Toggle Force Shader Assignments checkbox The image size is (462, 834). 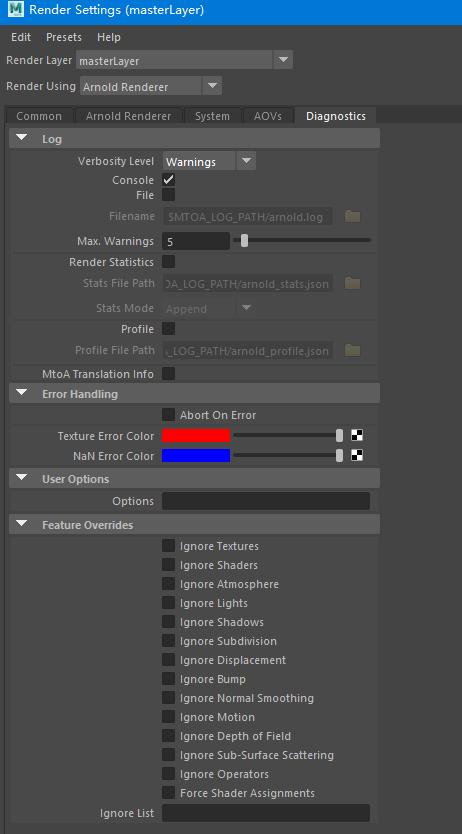(169, 793)
